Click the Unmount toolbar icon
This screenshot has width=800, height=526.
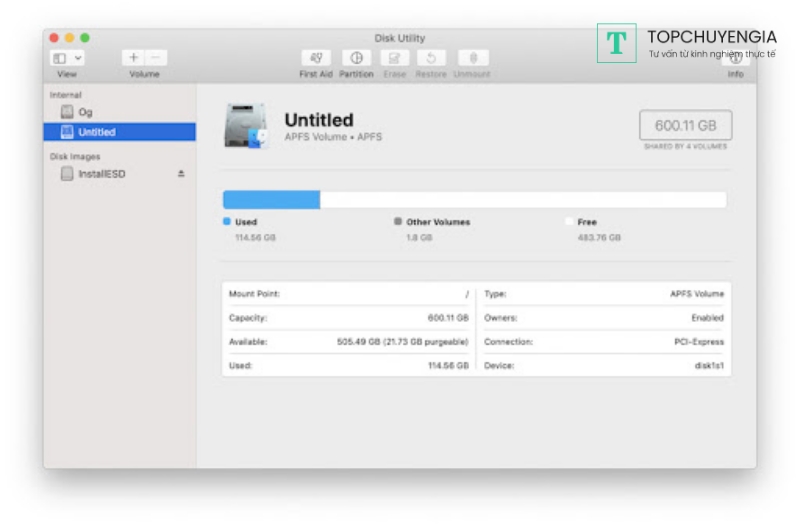pos(473,59)
